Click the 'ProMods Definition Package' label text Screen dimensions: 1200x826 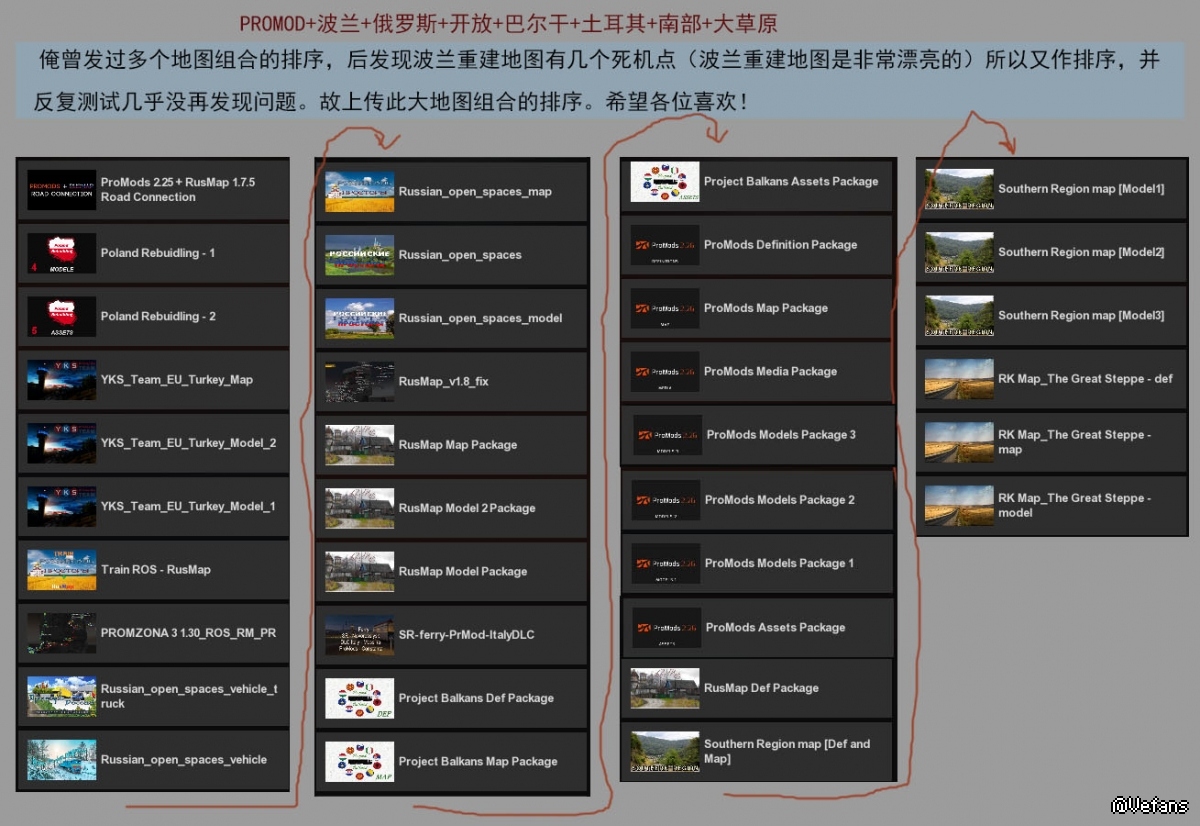(781, 245)
